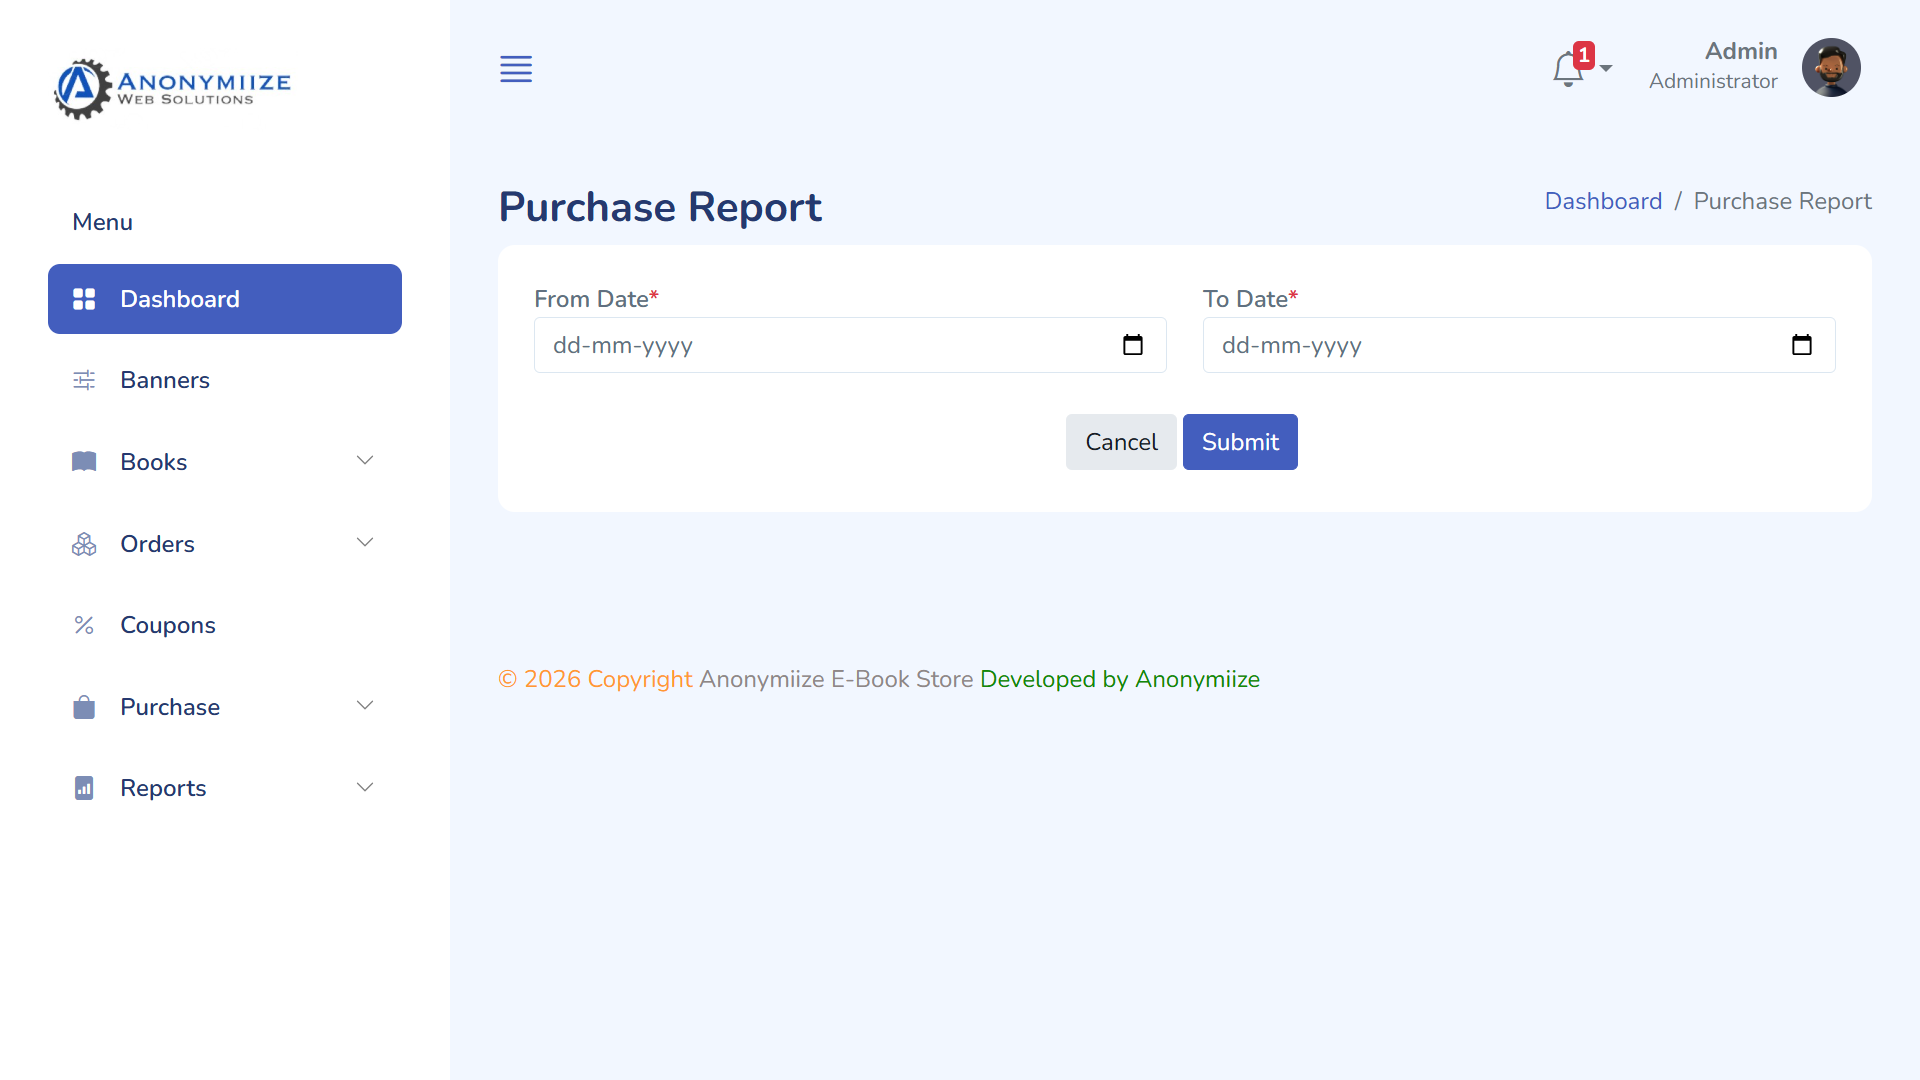Click the Orders boxes icon
Image resolution: width=1920 pixels, height=1080 pixels.
(84, 544)
